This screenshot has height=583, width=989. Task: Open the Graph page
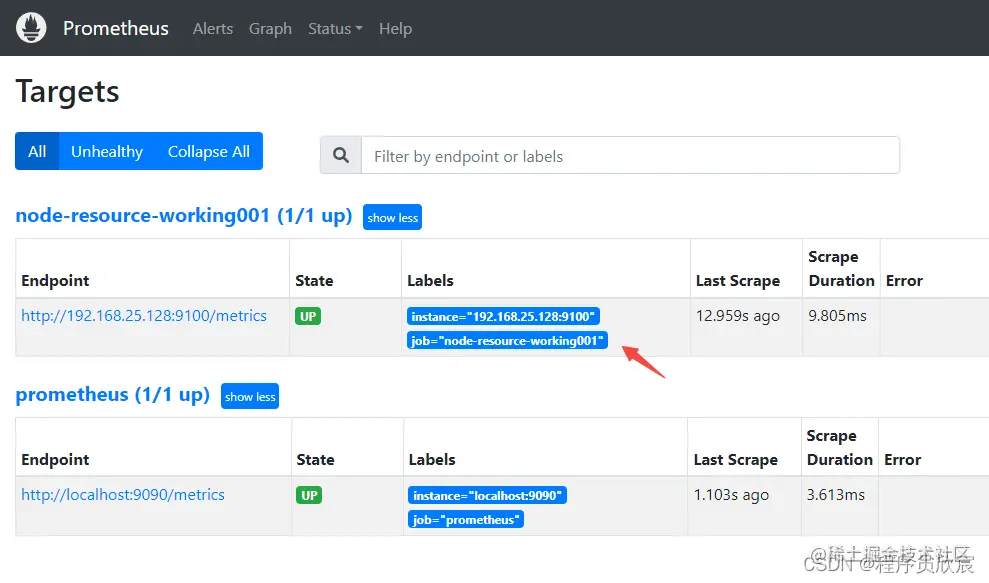270,28
